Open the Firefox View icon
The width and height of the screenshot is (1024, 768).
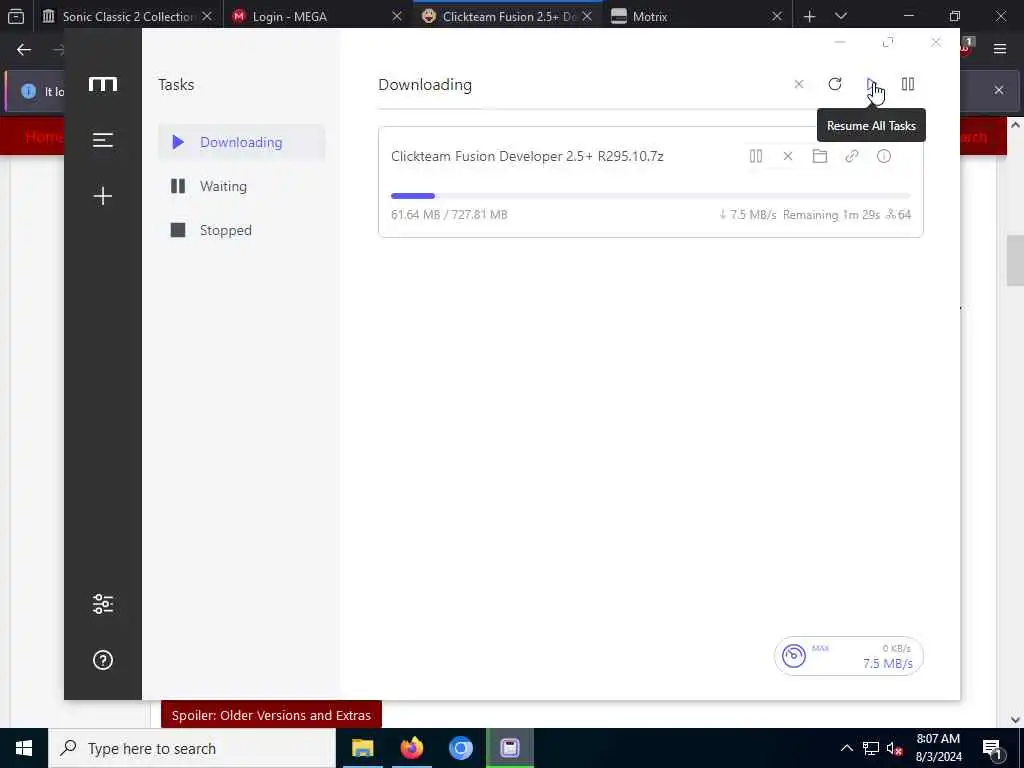coord(16,16)
